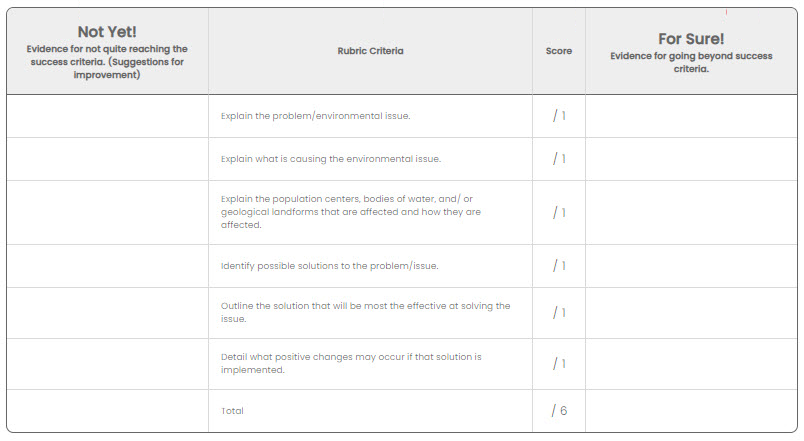Screen dimensions: 804x441
Task: Click the 'For Sure' cell in the Total row
Action: tap(691, 411)
